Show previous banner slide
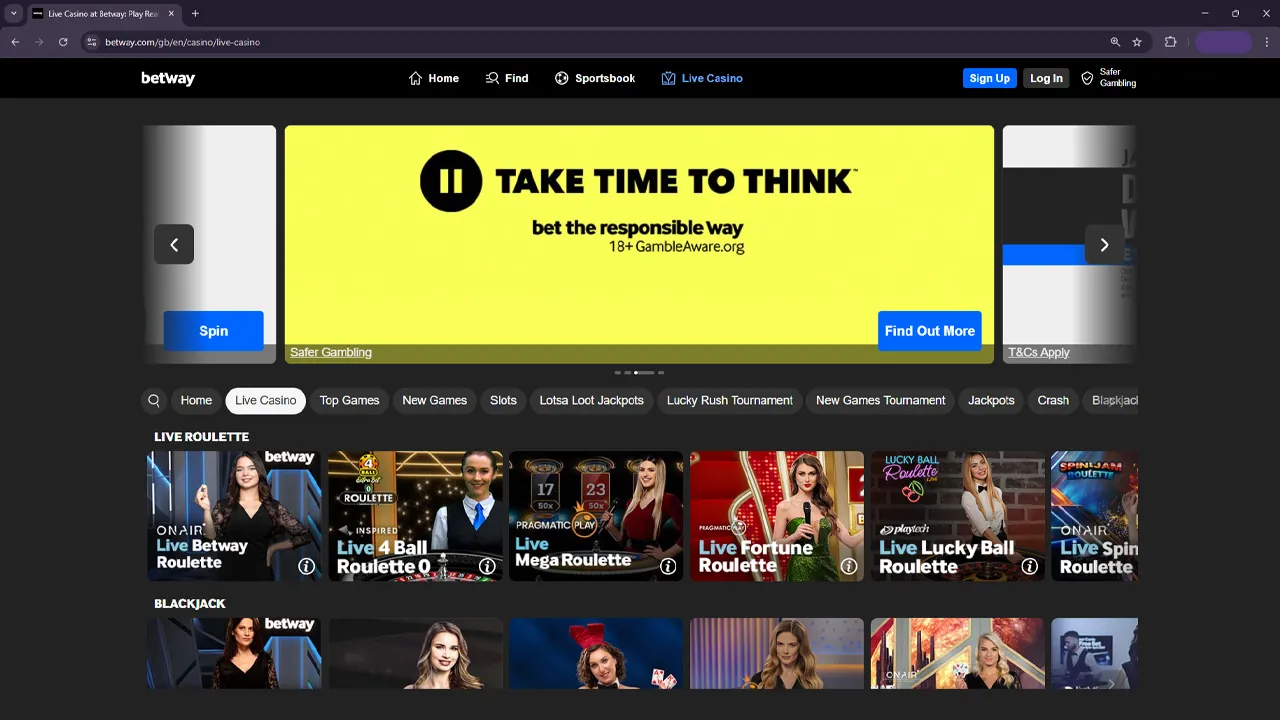This screenshot has height=720, width=1280. click(x=174, y=245)
